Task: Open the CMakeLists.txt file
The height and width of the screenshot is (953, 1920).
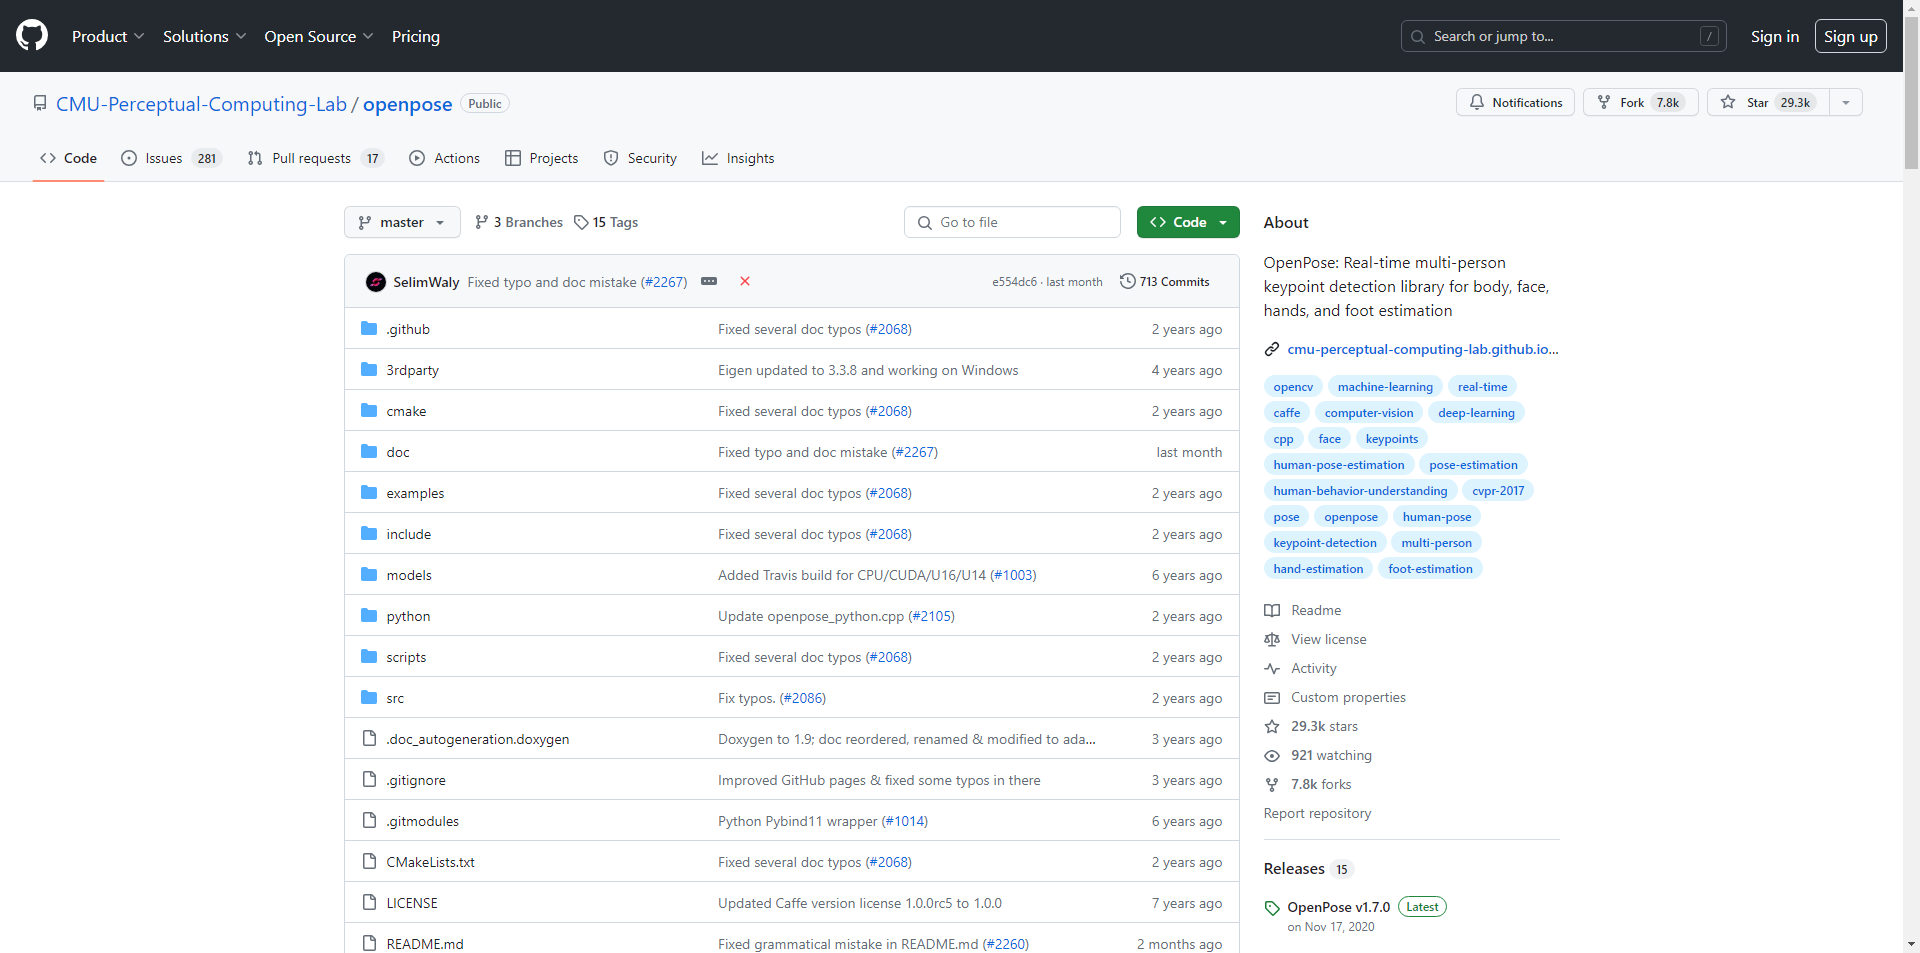Action: tap(430, 862)
